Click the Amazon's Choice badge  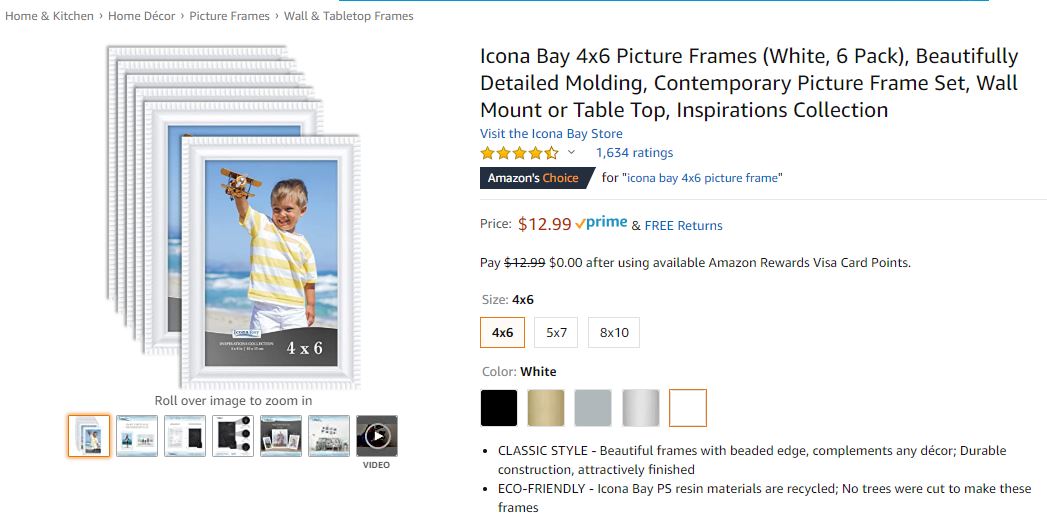[533, 178]
